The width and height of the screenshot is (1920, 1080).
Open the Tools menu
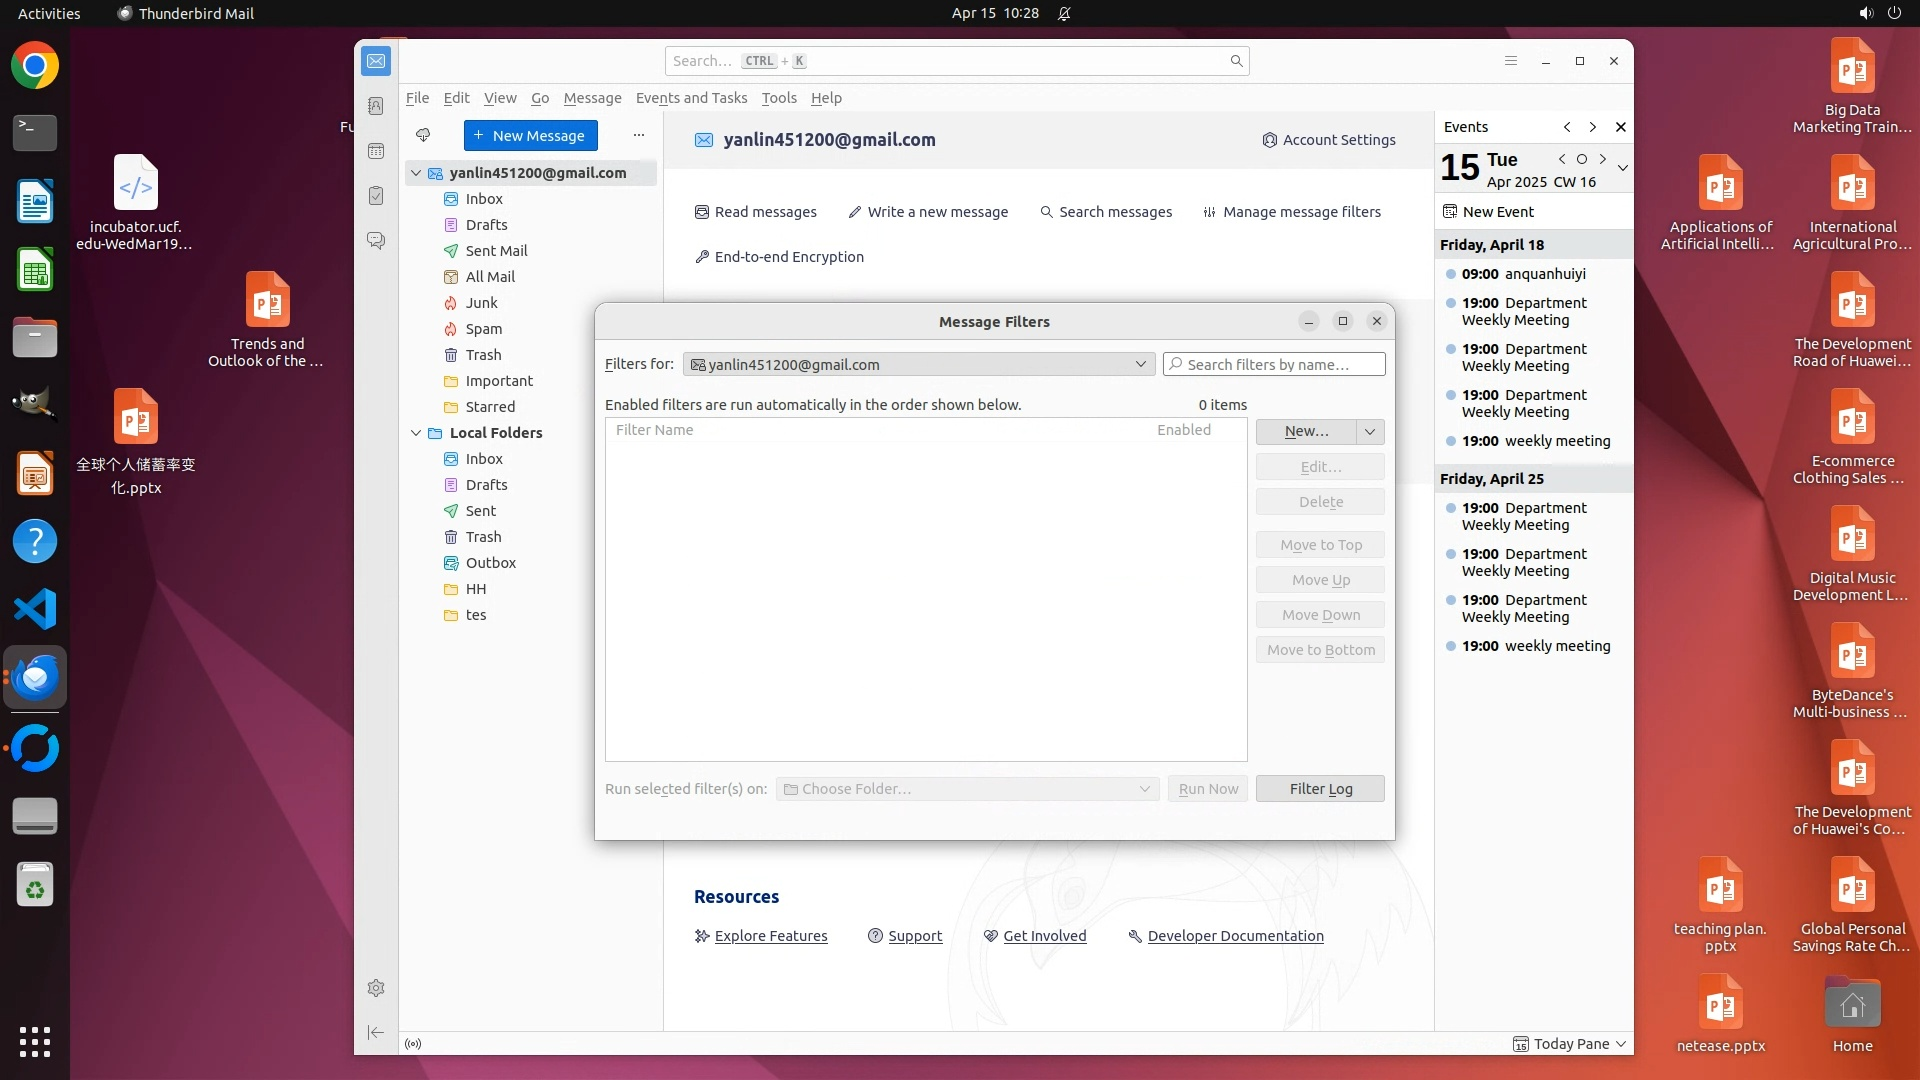tap(778, 98)
